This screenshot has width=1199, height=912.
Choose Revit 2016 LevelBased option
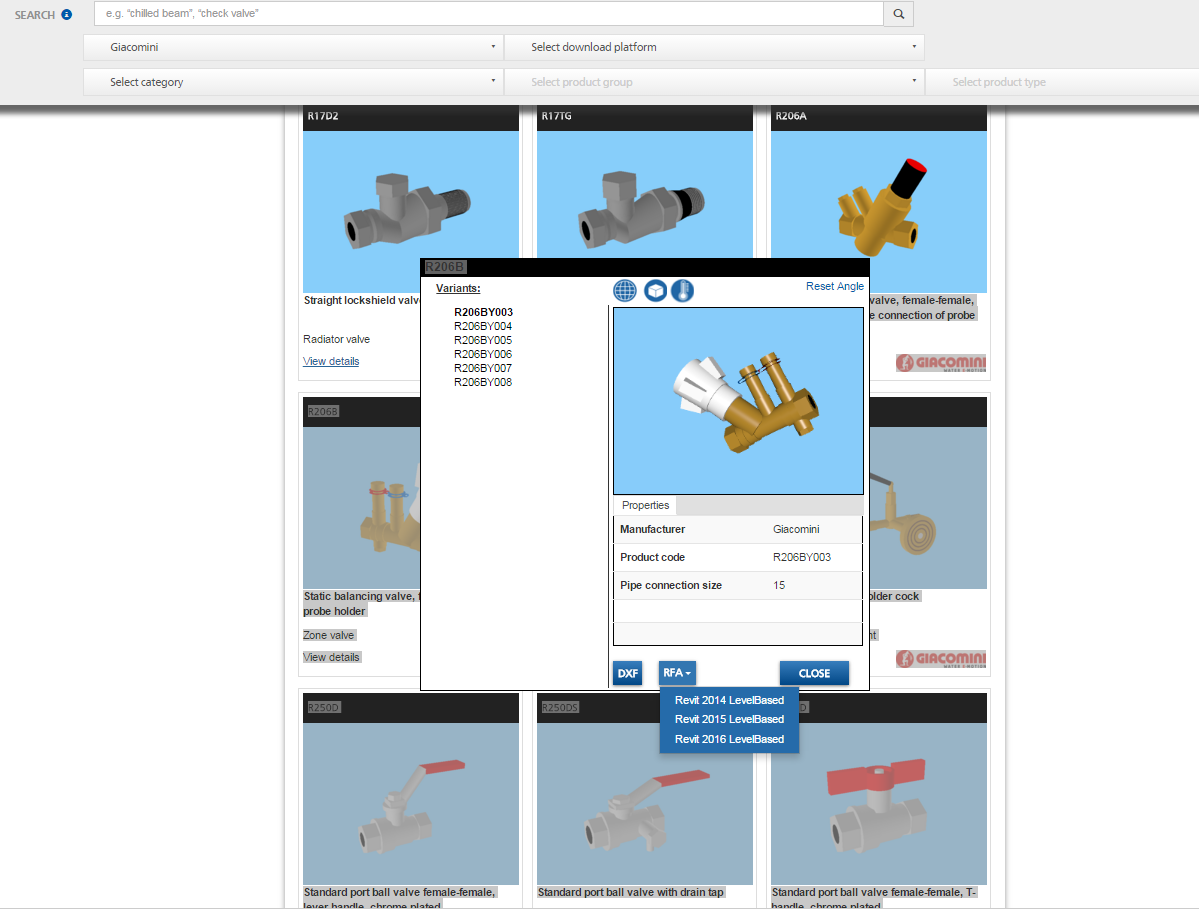[729, 739]
